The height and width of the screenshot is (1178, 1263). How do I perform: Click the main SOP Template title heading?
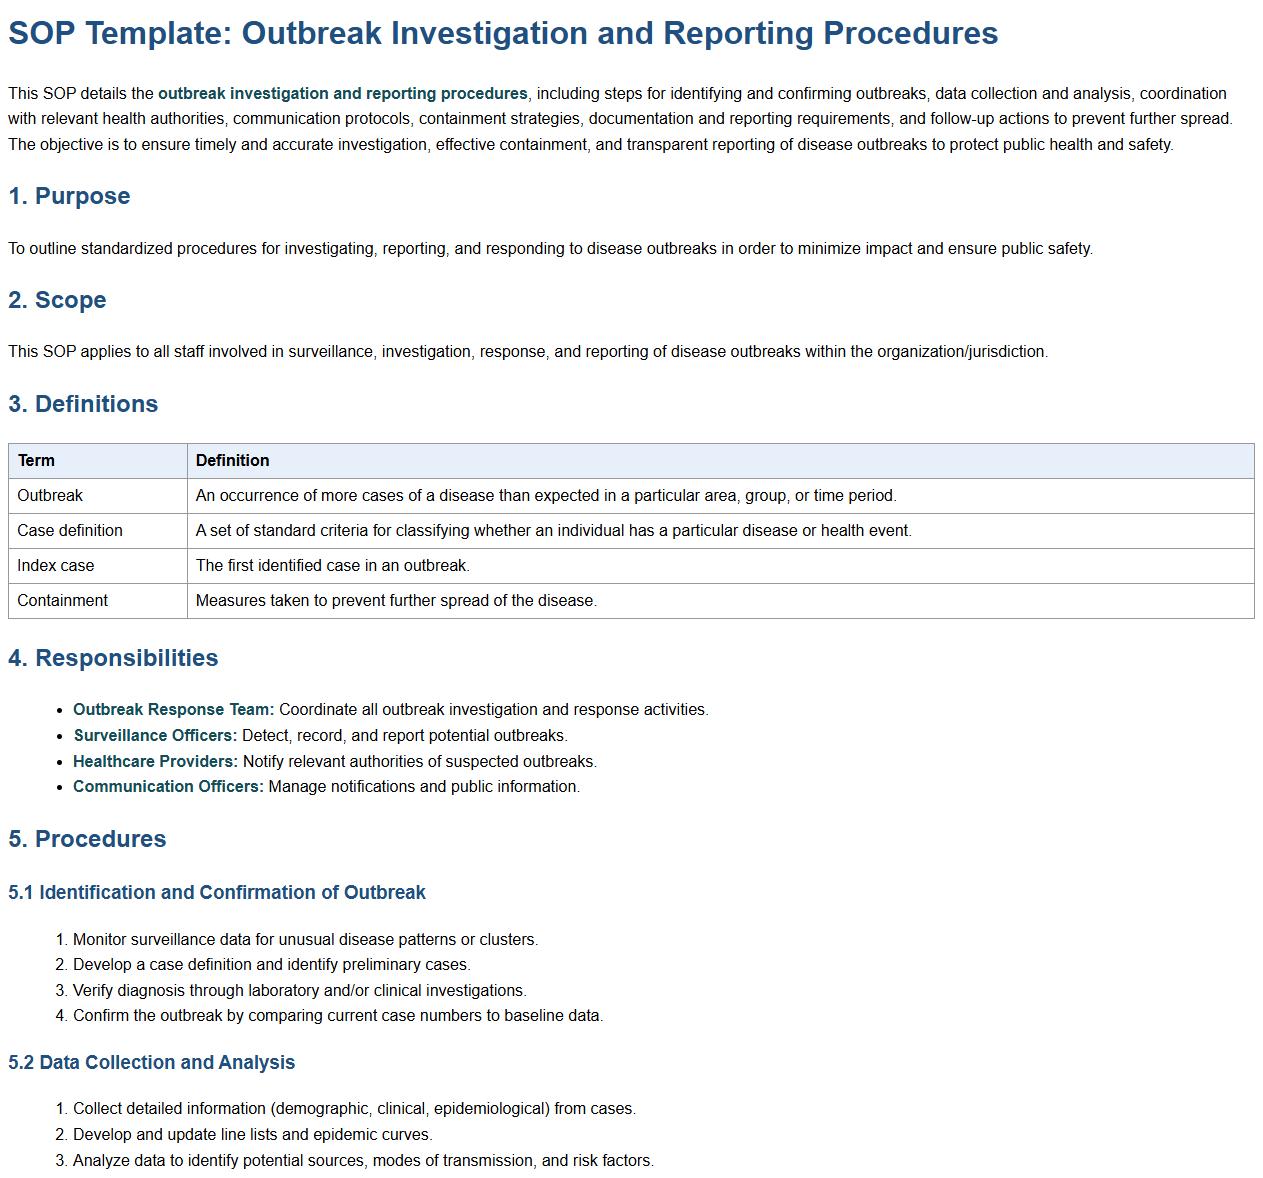point(502,33)
